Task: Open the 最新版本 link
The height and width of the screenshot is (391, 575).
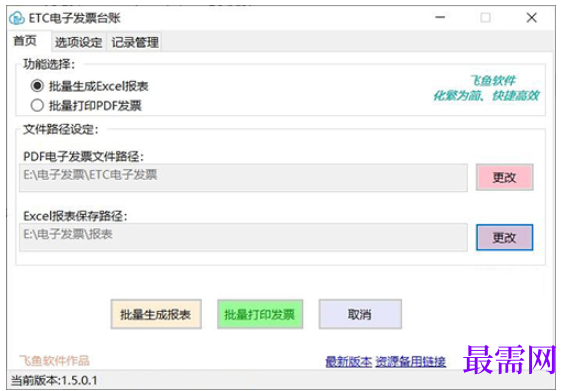Action: (349, 362)
